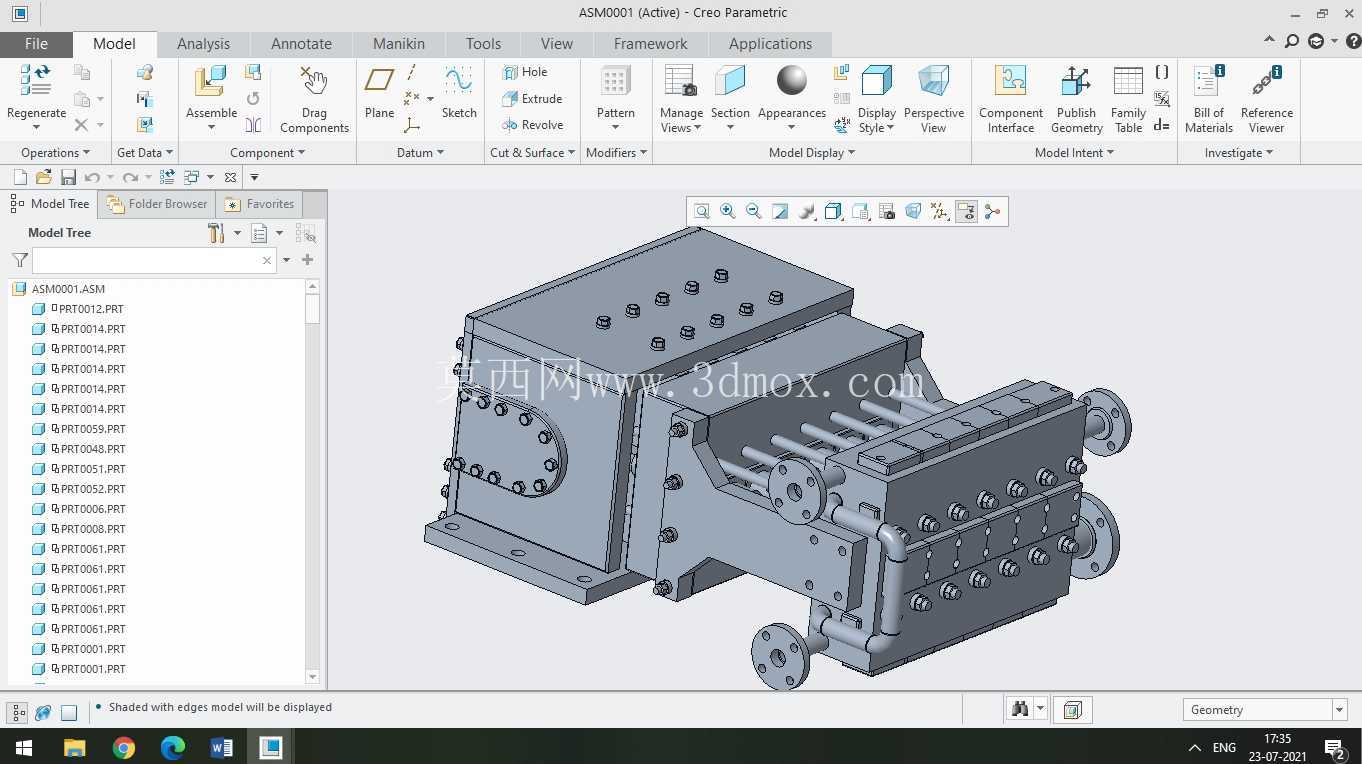Create new file from quick access toolbar
Image resolution: width=1362 pixels, height=764 pixels.
point(19,177)
